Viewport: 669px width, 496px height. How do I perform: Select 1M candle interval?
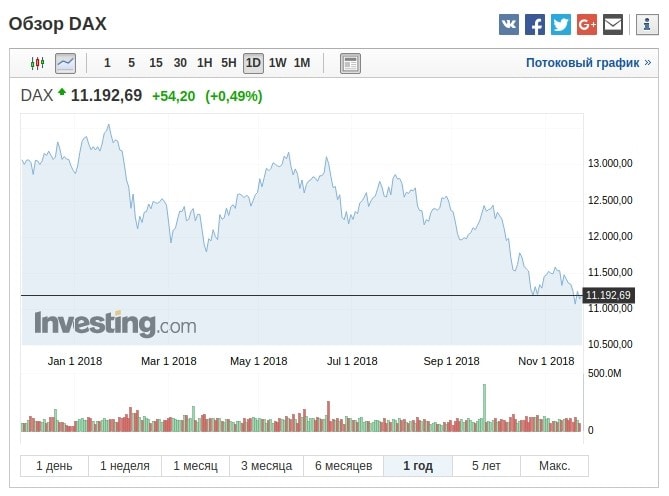pos(302,63)
